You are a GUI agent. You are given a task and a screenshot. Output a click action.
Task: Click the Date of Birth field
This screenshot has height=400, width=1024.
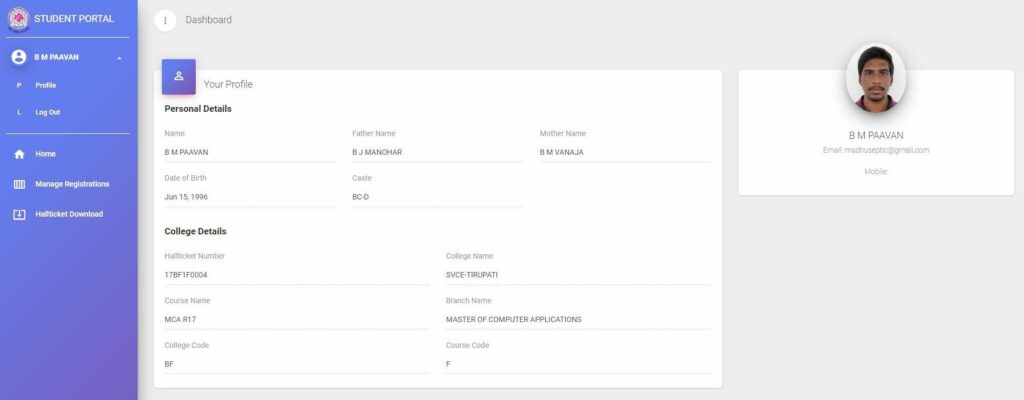coord(249,197)
